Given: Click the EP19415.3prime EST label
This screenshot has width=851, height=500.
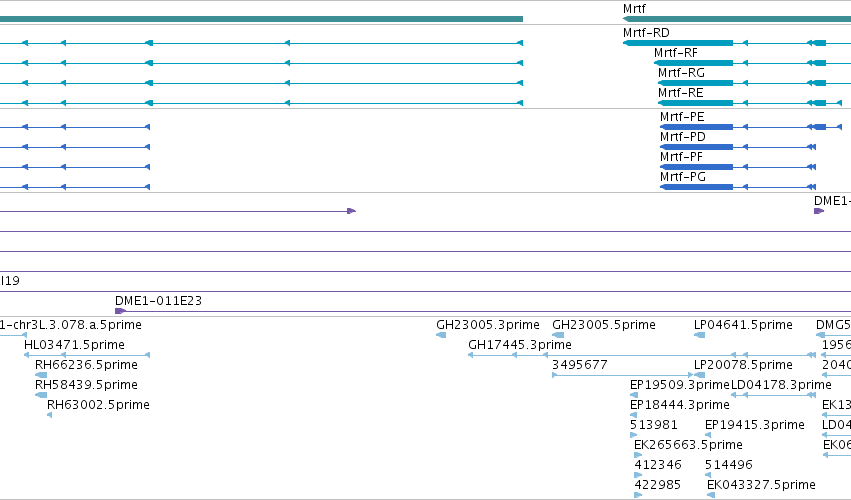Looking at the screenshot, I should point(754,425).
